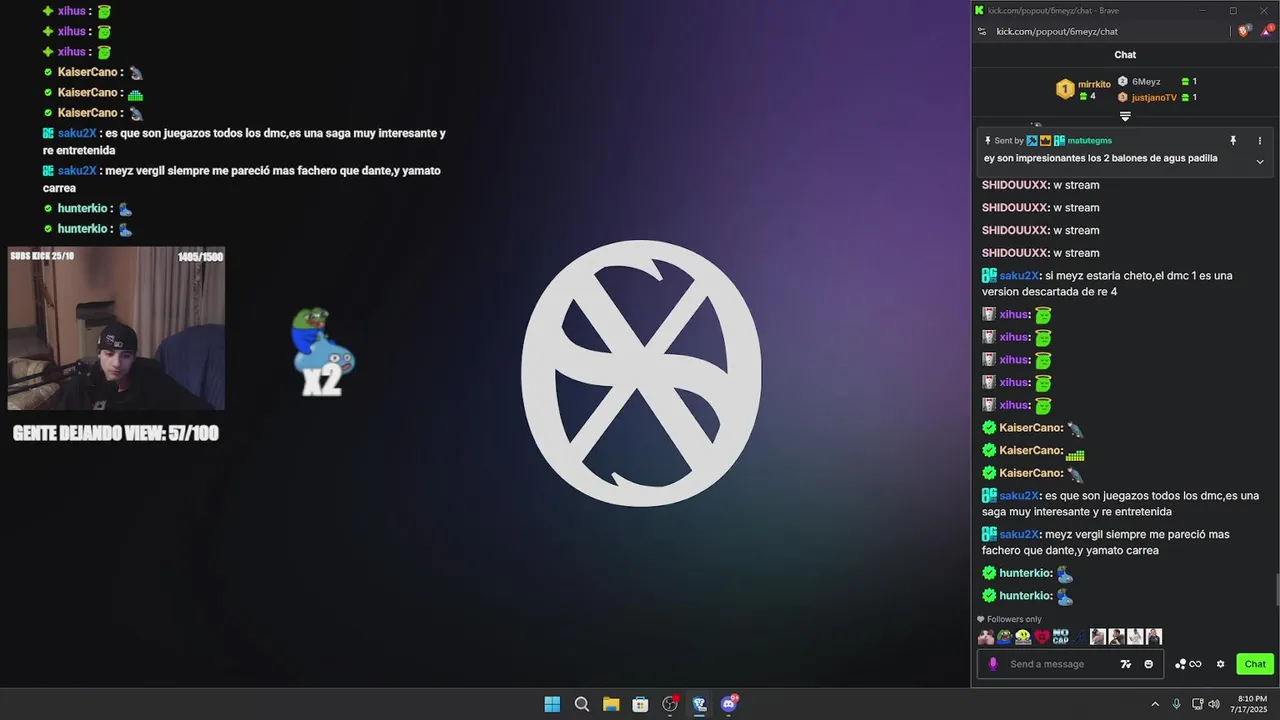This screenshot has width=1280, height=720.
Task: Click the kick.com/popout/6meyz/chat address bar
Action: coord(1057,31)
